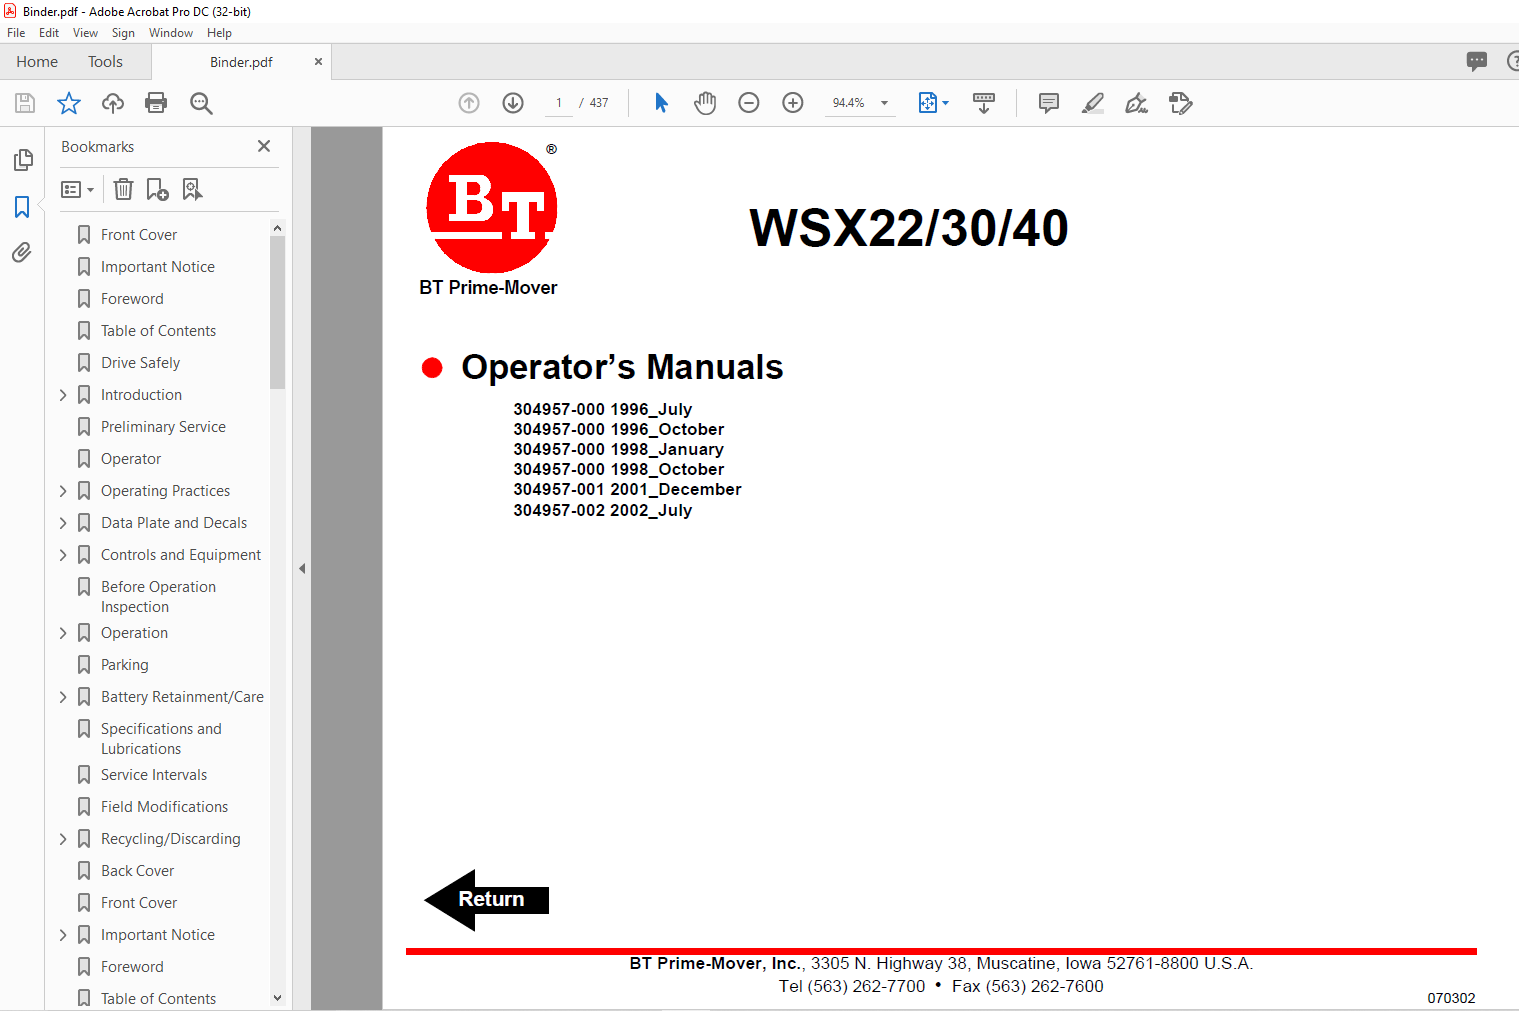Save the file with the floppy icon
This screenshot has width=1519, height=1011.
[x=25, y=103]
